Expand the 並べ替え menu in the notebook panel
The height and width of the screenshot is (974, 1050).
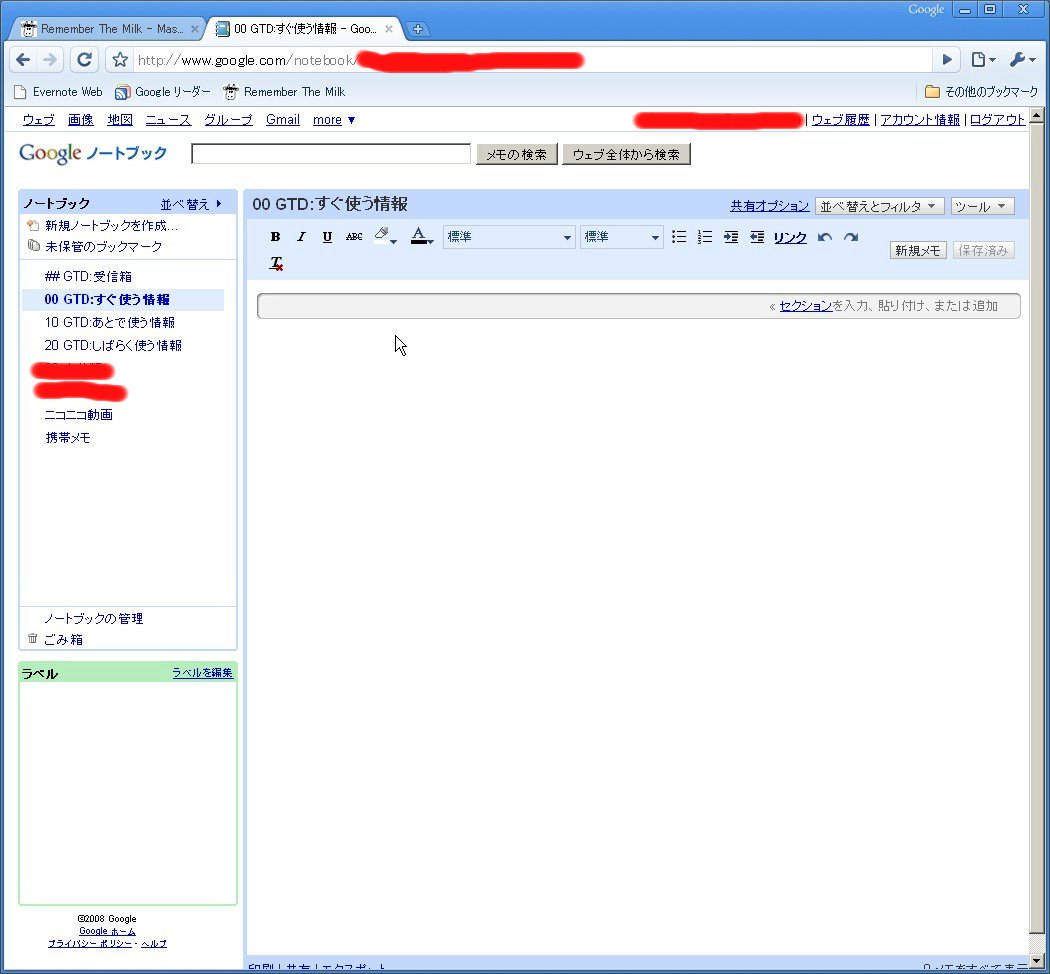click(x=191, y=204)
